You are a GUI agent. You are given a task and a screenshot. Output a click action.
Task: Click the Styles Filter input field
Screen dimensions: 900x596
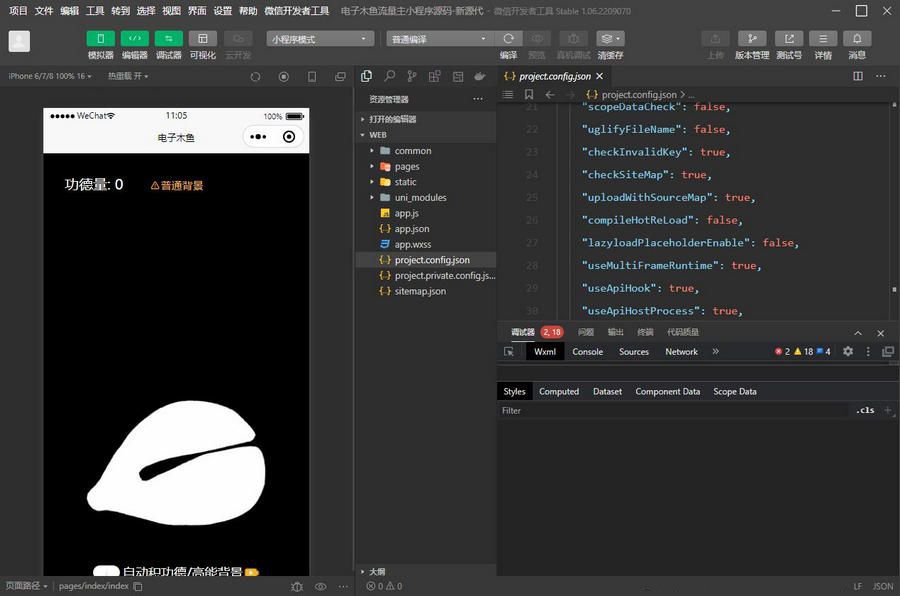pyautogui.click(x=670, y=411)
